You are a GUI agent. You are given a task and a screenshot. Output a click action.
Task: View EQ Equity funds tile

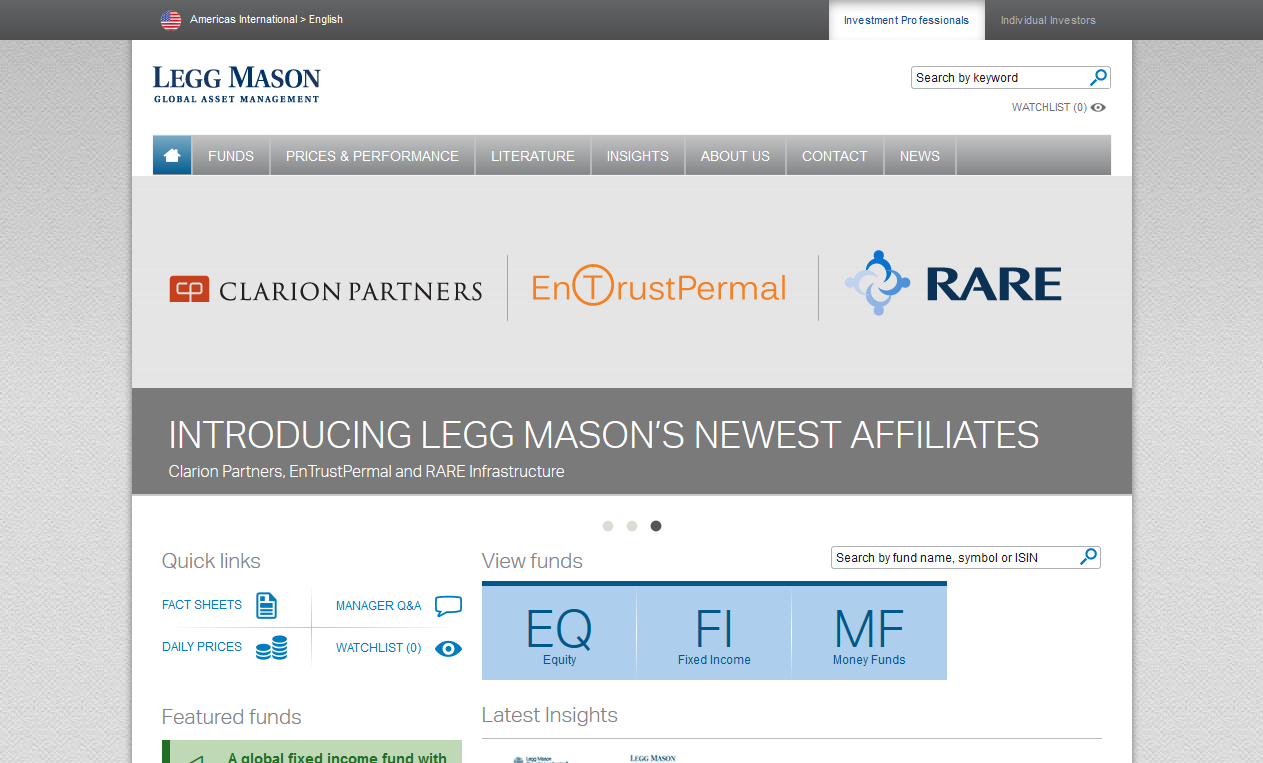(559, 633)
